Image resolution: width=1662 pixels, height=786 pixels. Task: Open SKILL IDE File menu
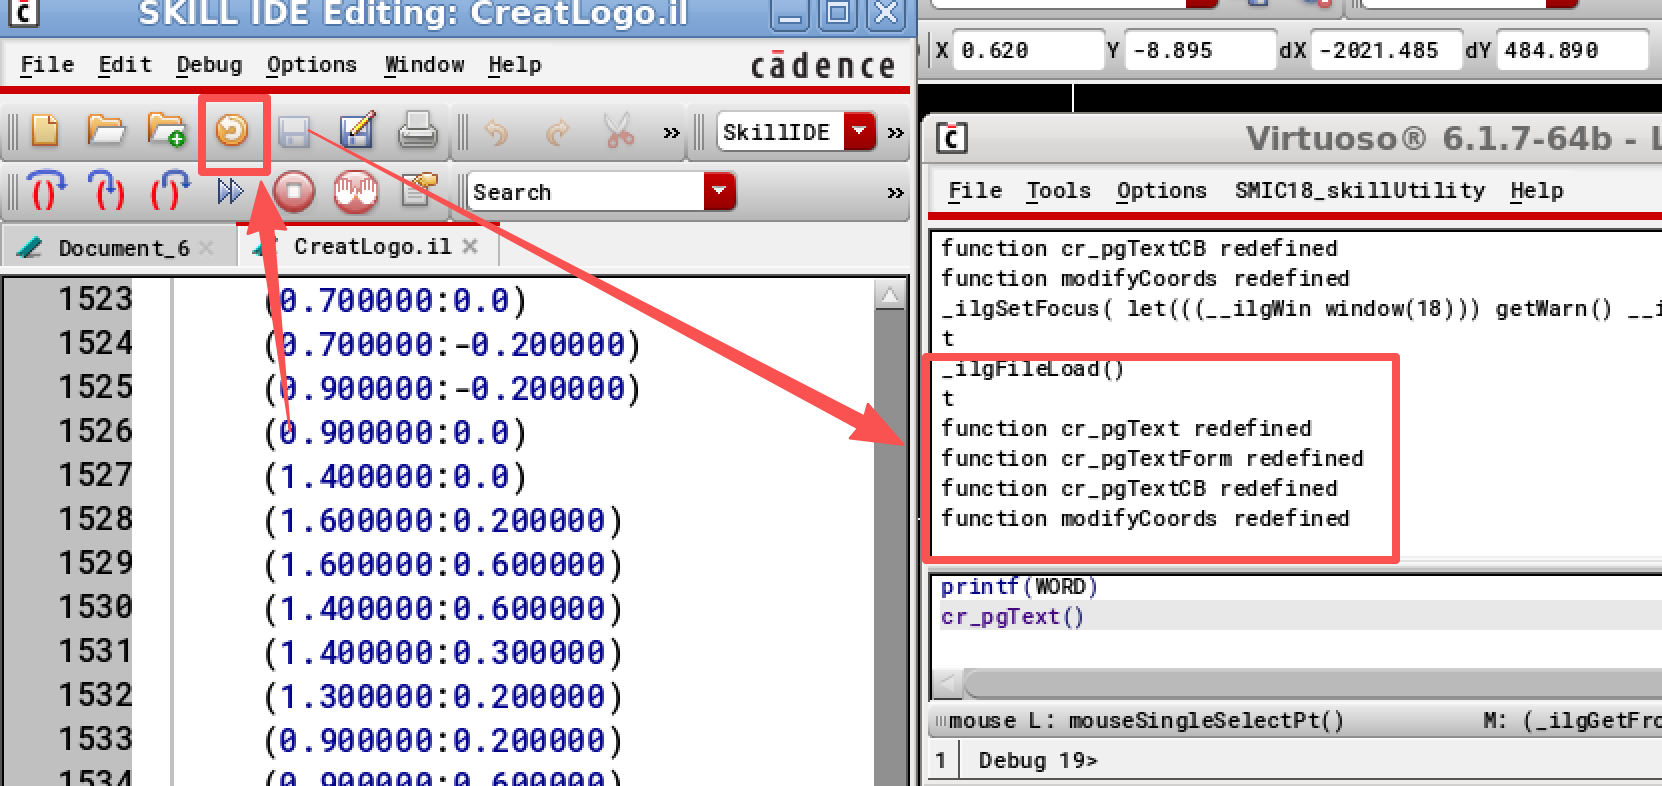pyautogui.click(x=47, y=65)
